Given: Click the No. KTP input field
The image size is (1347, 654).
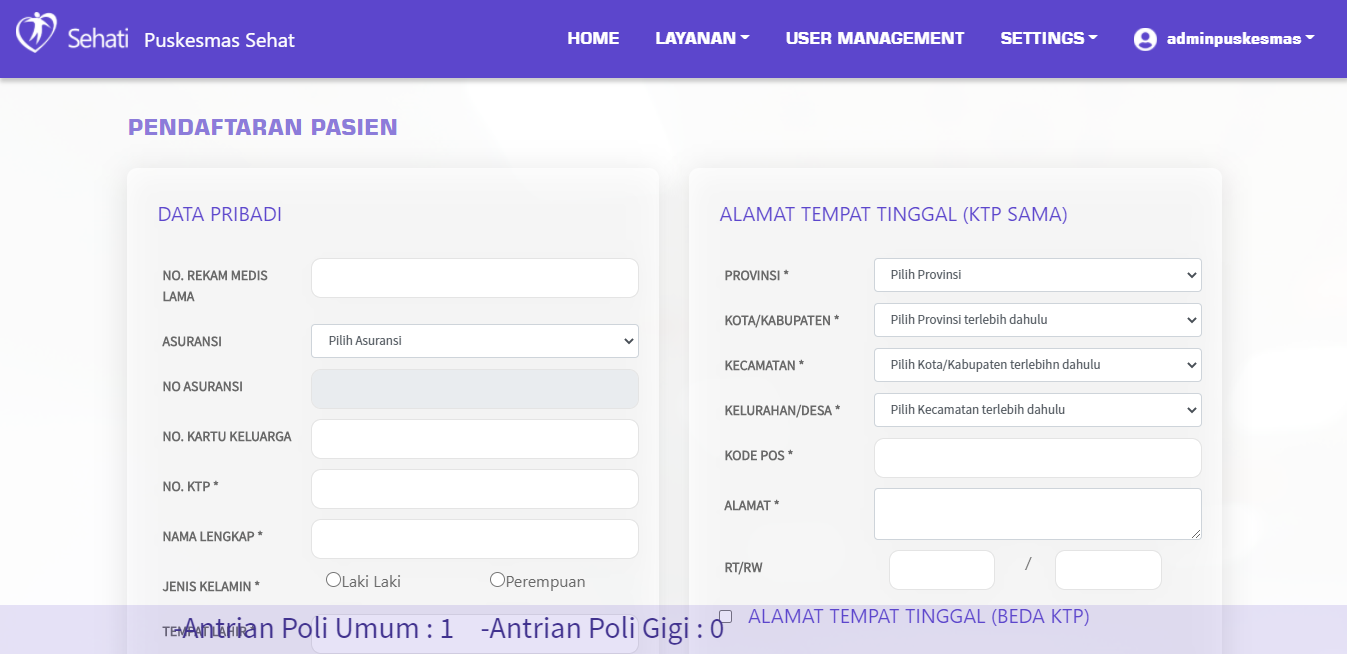Looking at the screenshot, I should (x=474, y=489).
